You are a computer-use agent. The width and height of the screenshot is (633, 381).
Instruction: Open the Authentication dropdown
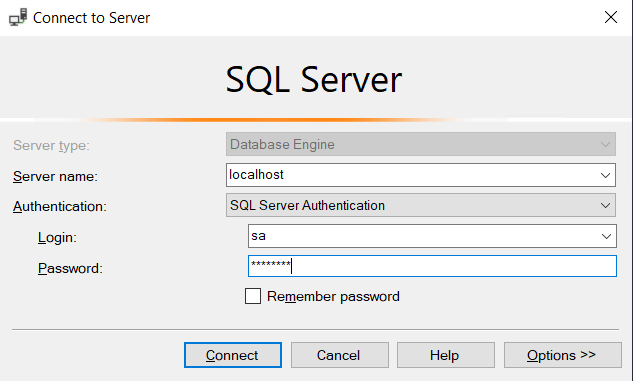pos(421,205)
